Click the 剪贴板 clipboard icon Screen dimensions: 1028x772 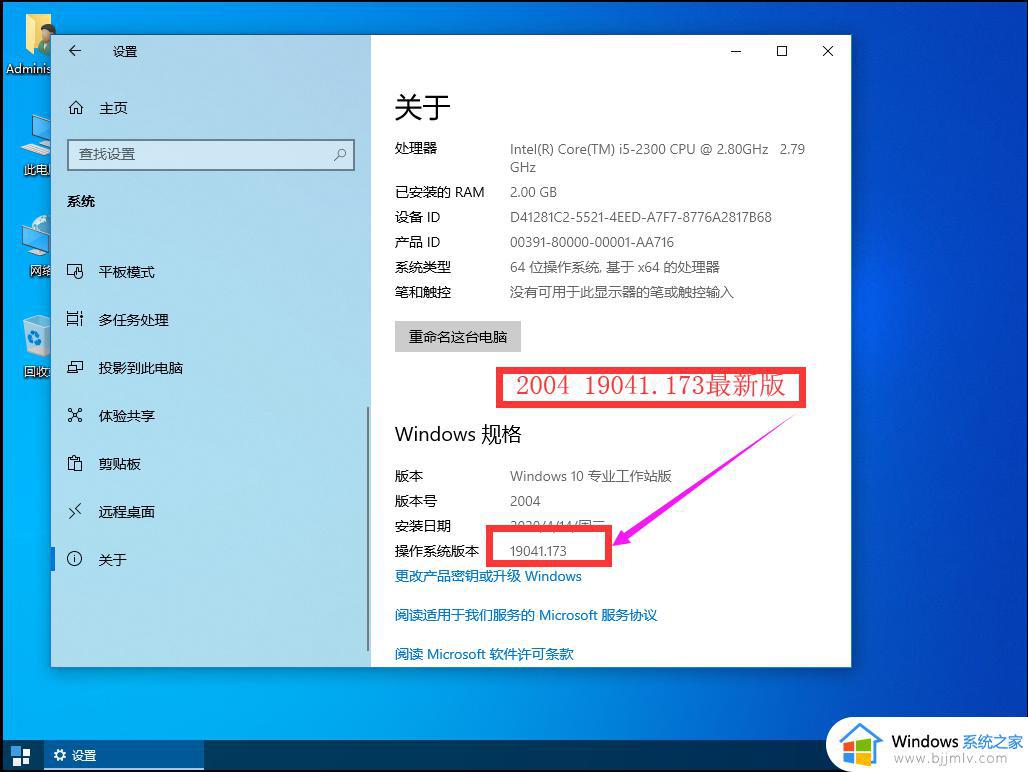click(75, 463)
